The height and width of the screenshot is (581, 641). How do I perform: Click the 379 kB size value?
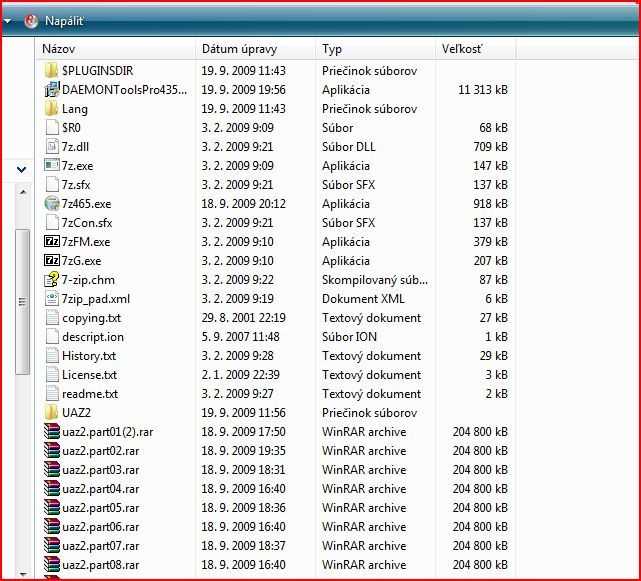tap(491, 242)
